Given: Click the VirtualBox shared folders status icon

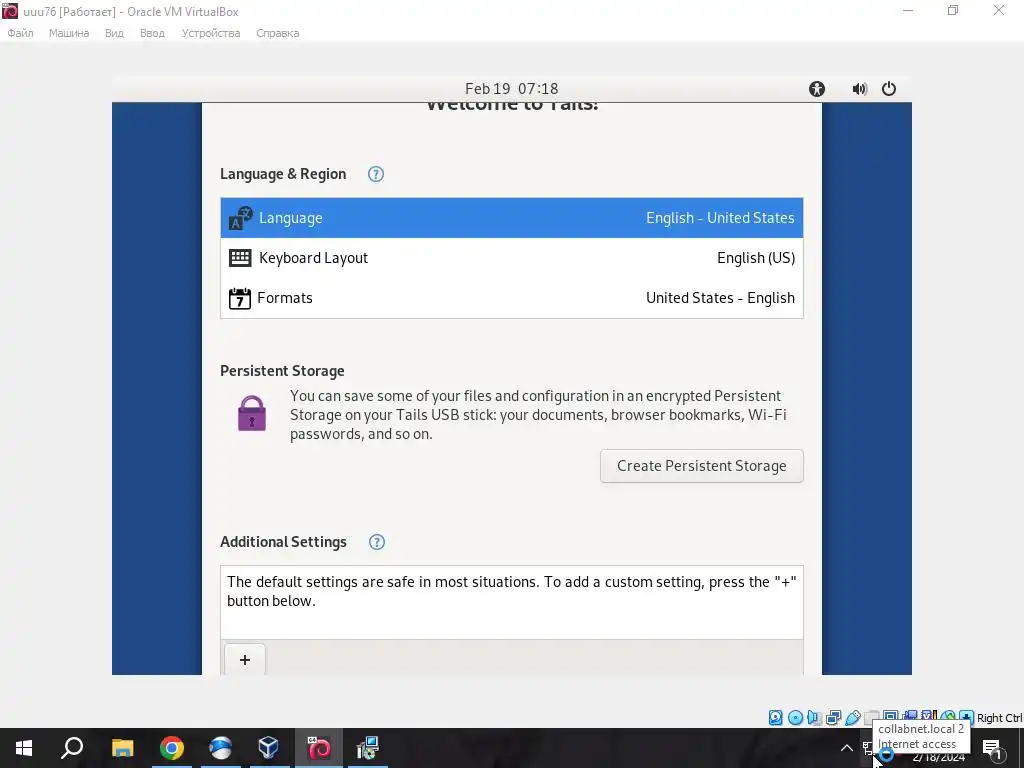Looking at the screenshot, I should coord(871,718).
